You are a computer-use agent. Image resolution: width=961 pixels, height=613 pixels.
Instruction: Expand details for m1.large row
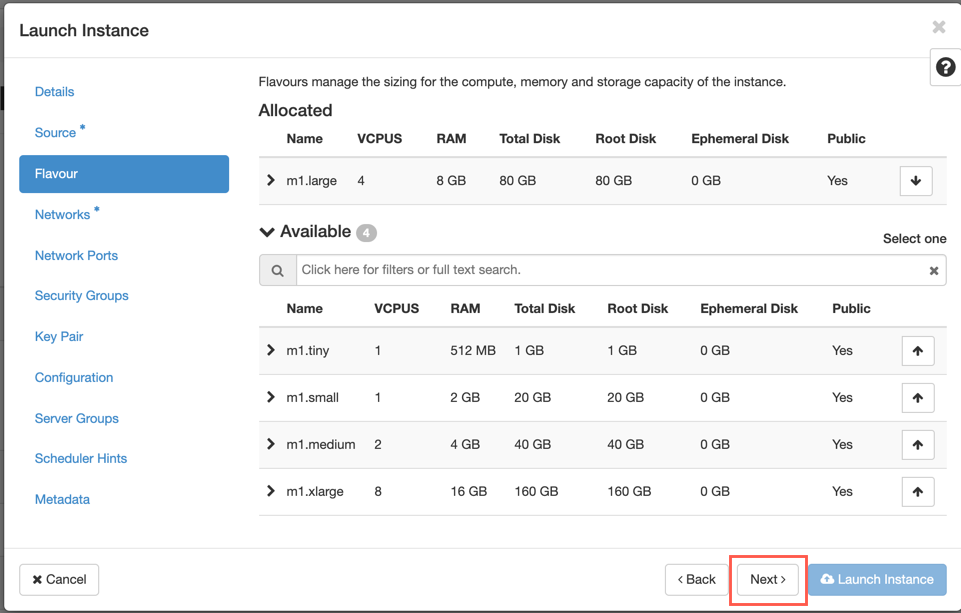point(270,180)
